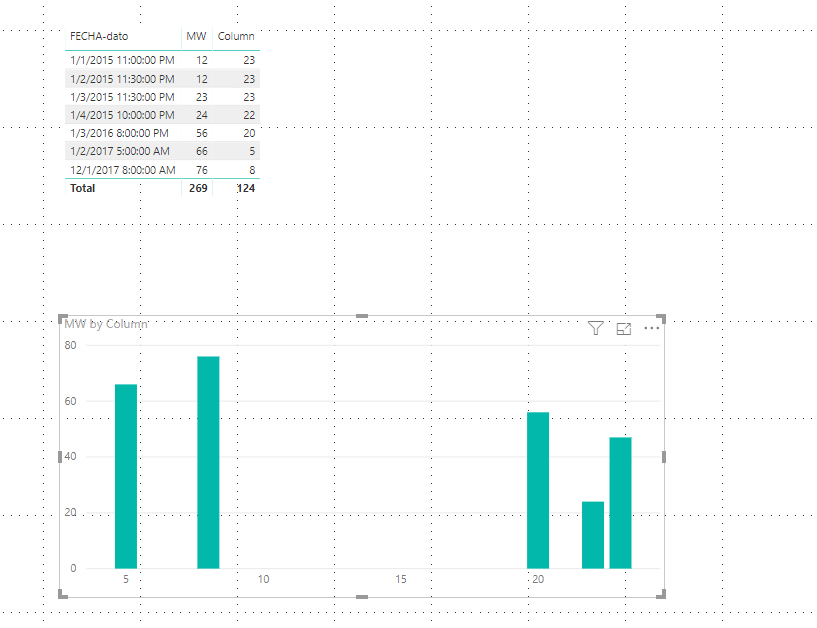Sort by the FECHA-dato column header

coord(99,36)
